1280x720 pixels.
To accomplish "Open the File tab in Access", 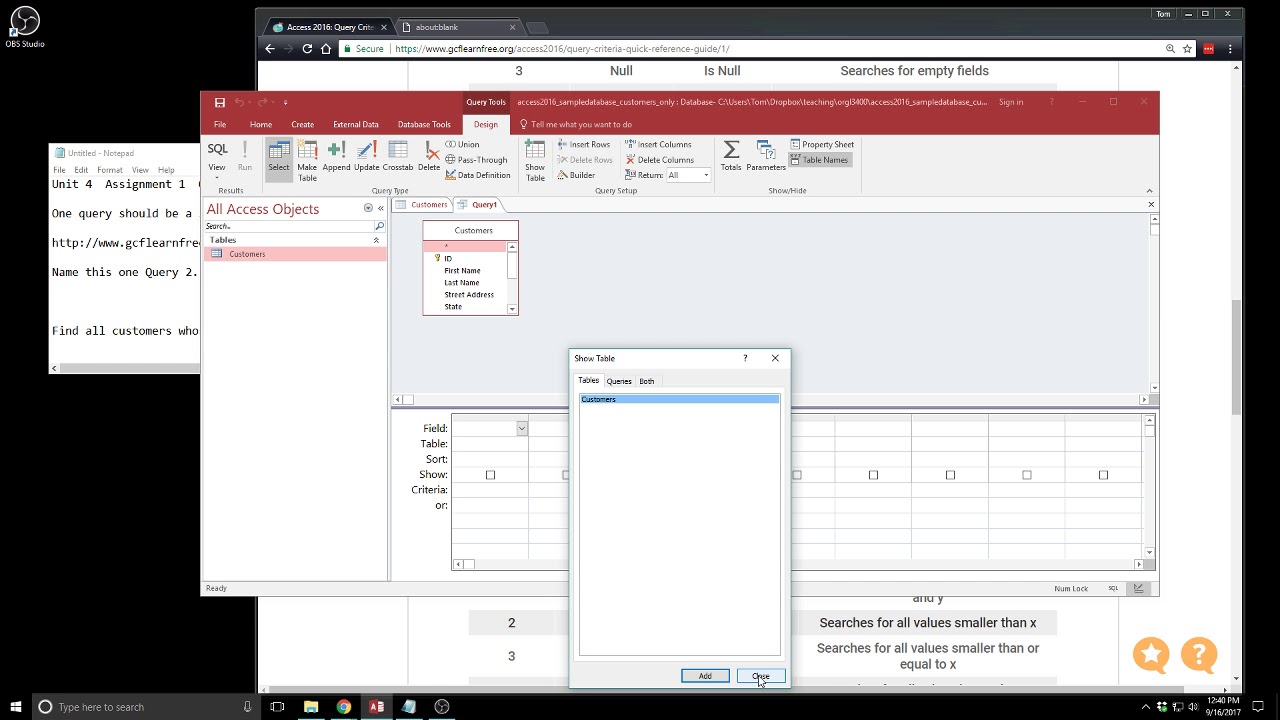I will [220, 125].
